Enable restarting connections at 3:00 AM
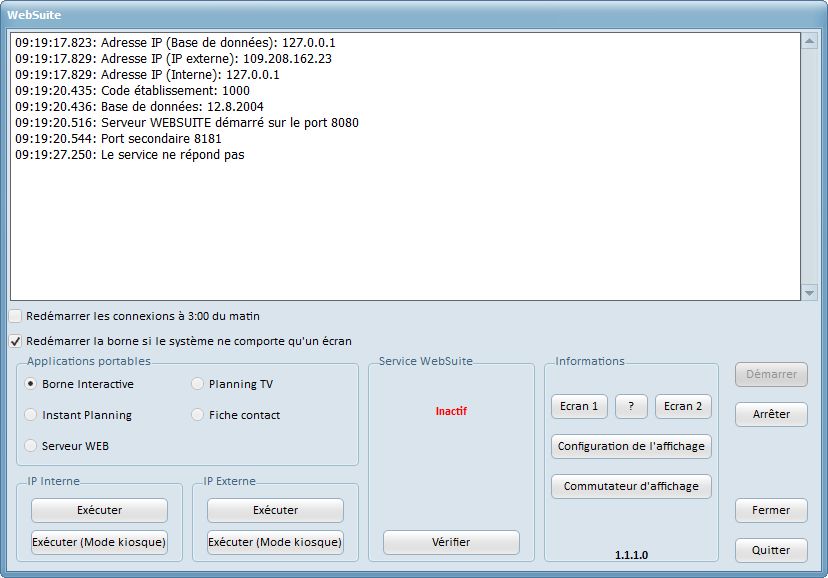828x578 pixels. 15,315
